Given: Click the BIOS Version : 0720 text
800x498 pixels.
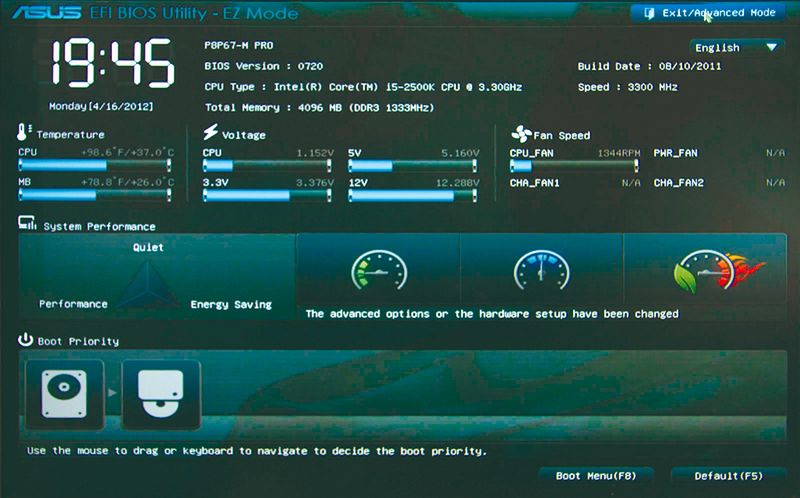Looking at the screenshot, I should (263, 66).
